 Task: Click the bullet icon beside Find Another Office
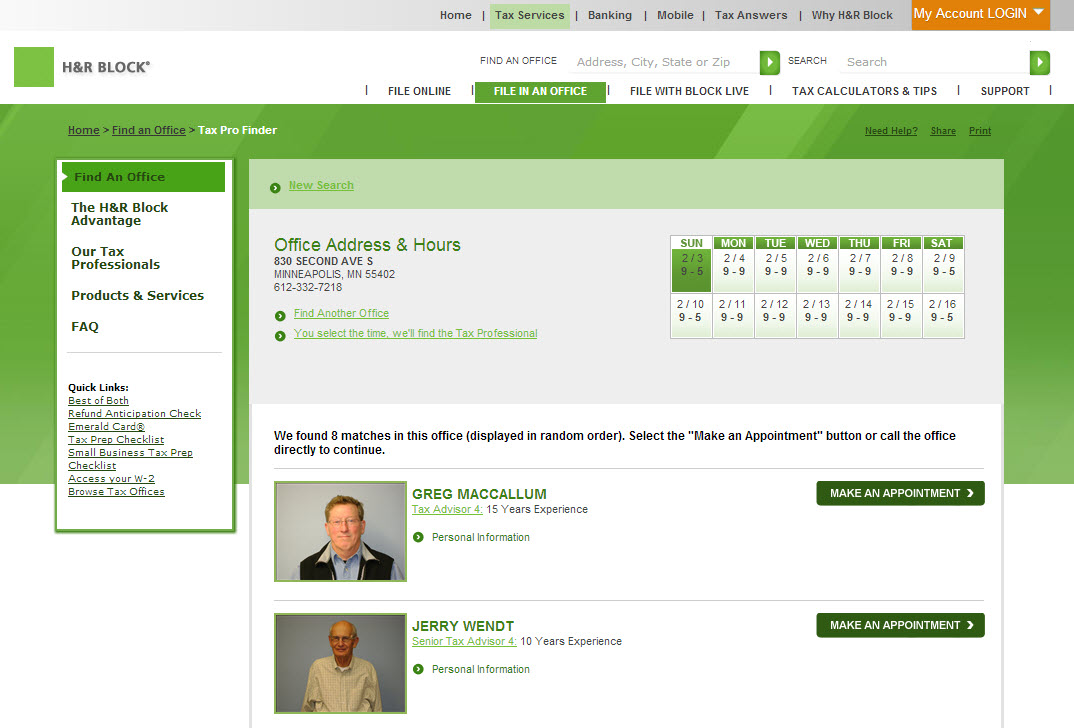[280, 316]
